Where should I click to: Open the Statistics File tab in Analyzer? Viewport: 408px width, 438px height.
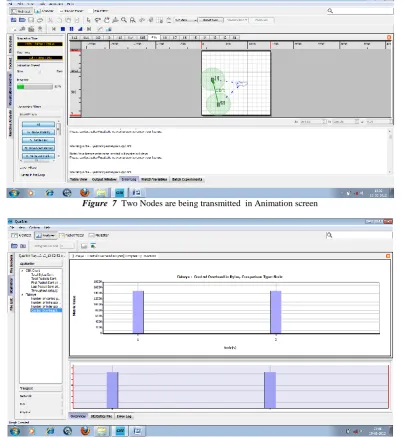[x=101, y=416]
